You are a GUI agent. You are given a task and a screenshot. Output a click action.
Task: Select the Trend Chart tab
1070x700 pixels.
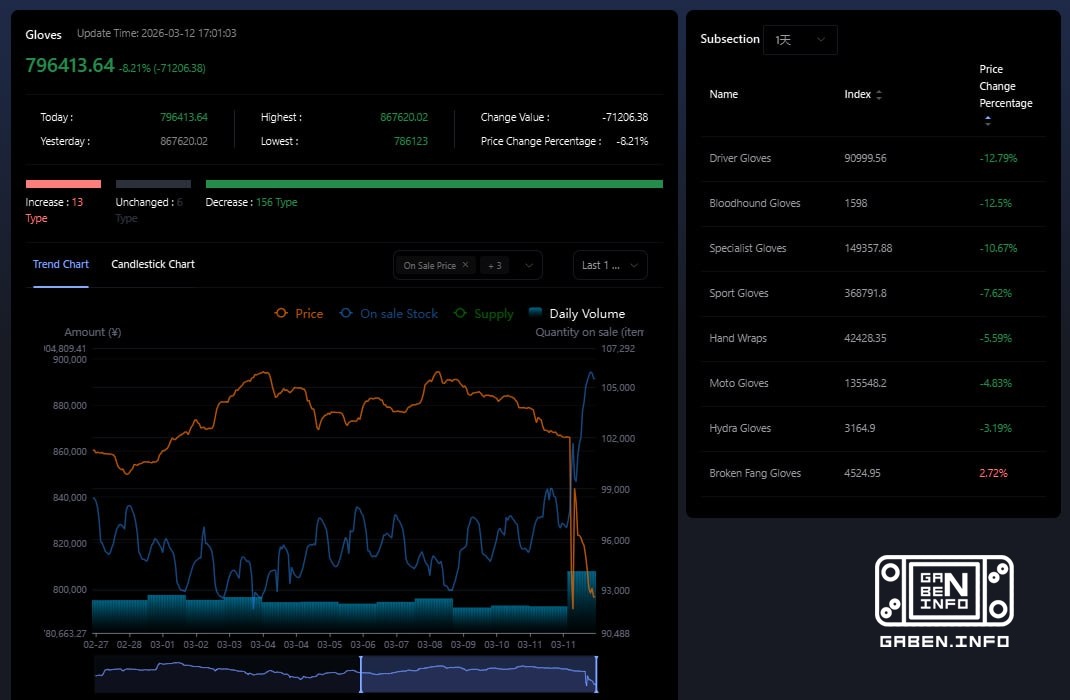click(x=61, y=264)
